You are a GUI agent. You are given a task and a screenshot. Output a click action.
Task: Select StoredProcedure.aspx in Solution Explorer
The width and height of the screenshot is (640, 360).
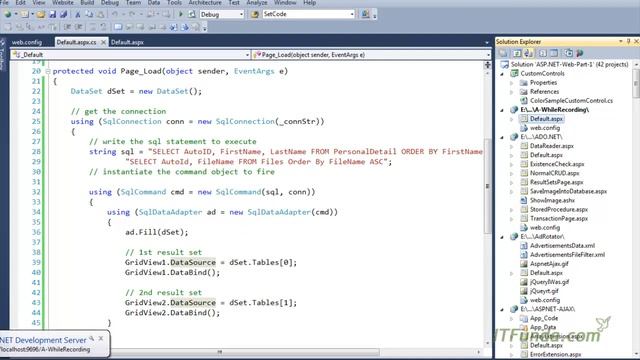coord(559,209)
